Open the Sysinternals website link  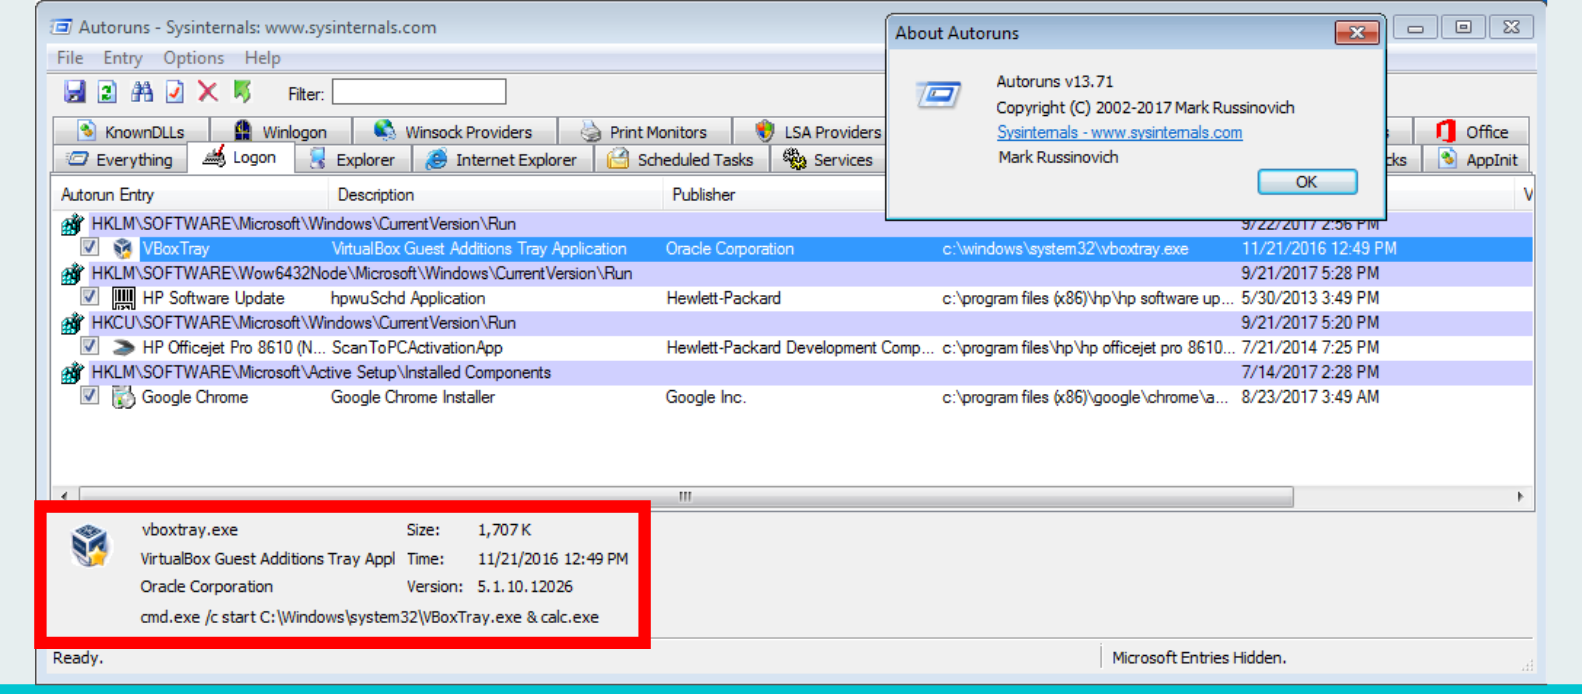1119,132
